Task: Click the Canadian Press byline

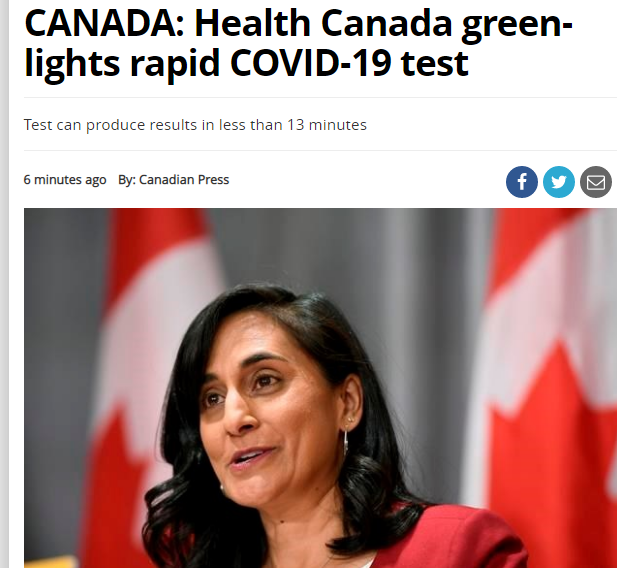Action: pos(174,179)
